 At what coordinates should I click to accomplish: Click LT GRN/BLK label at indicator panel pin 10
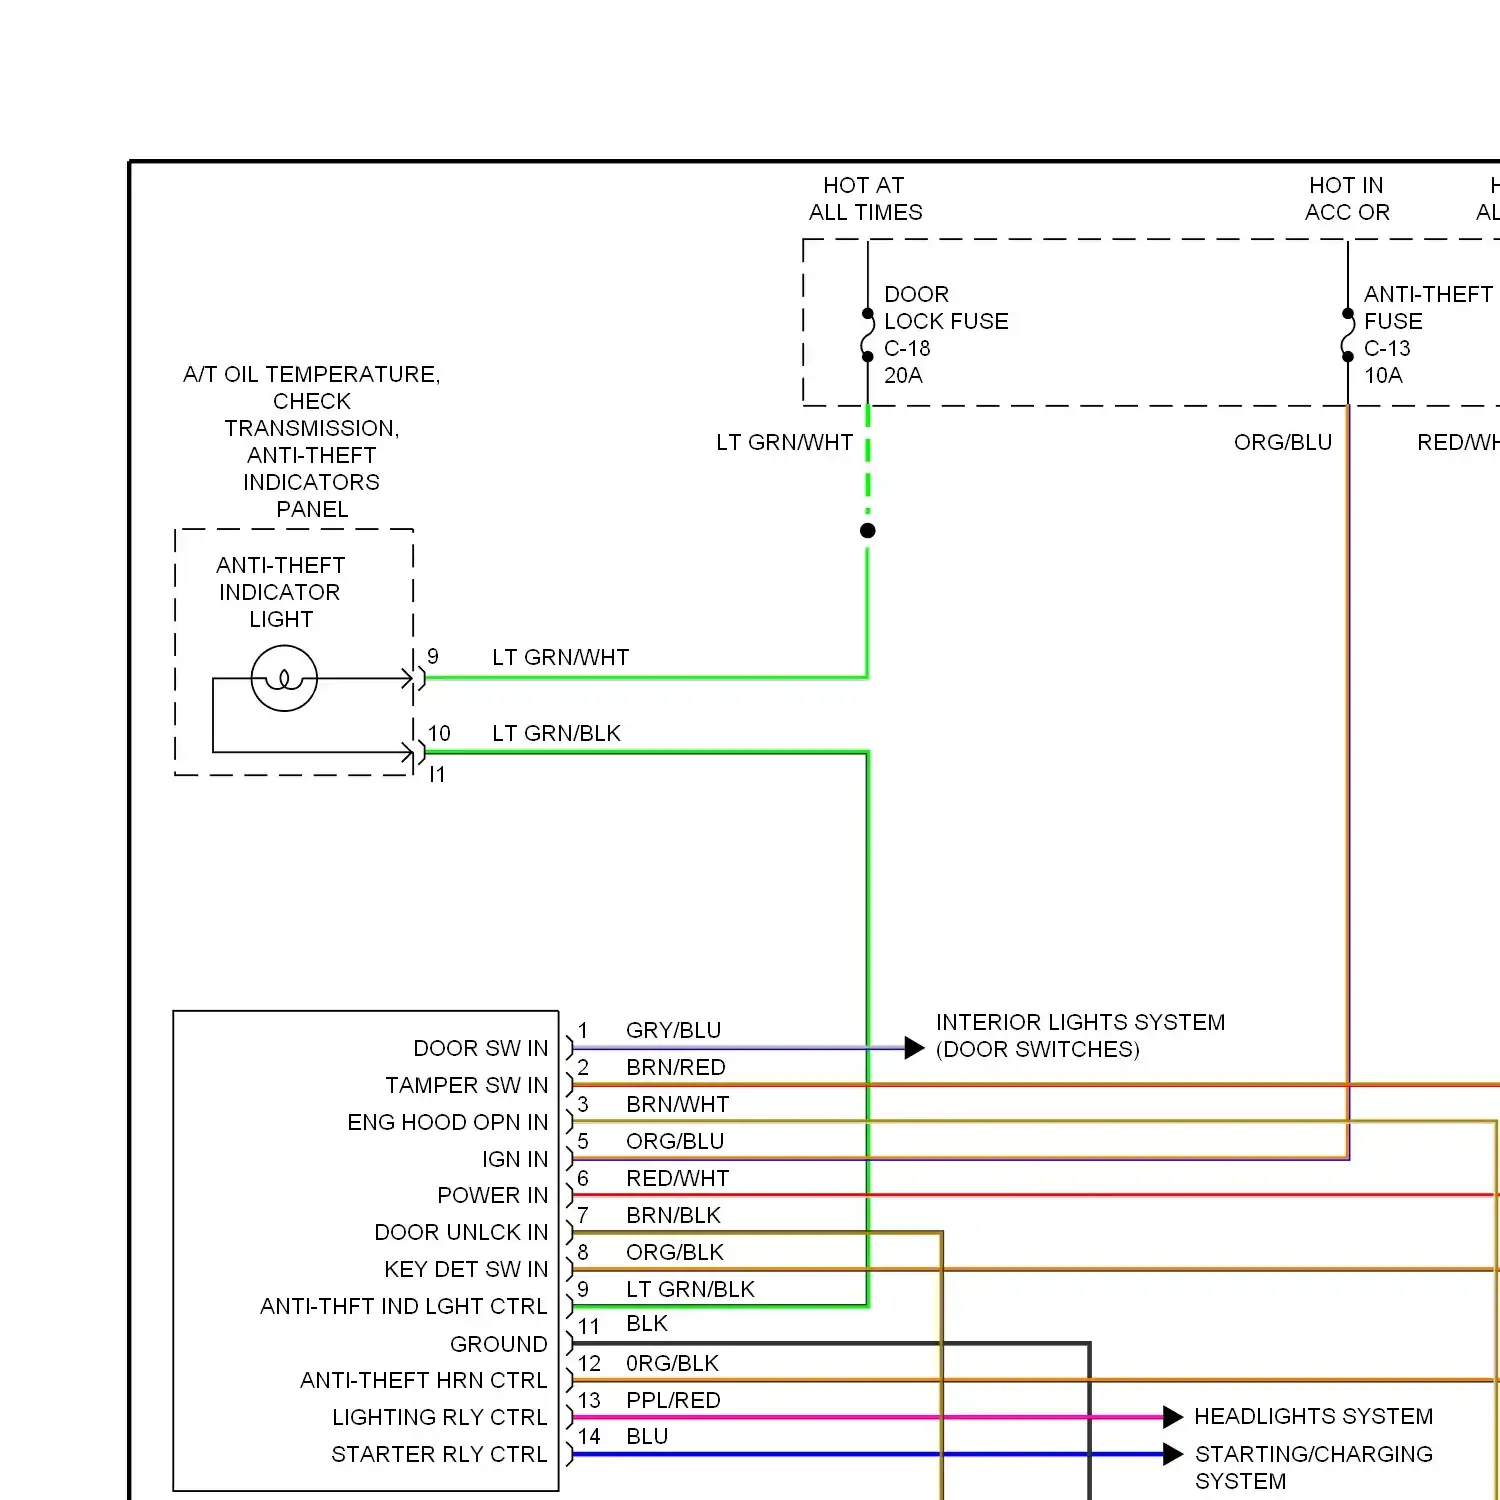[556, 733]
